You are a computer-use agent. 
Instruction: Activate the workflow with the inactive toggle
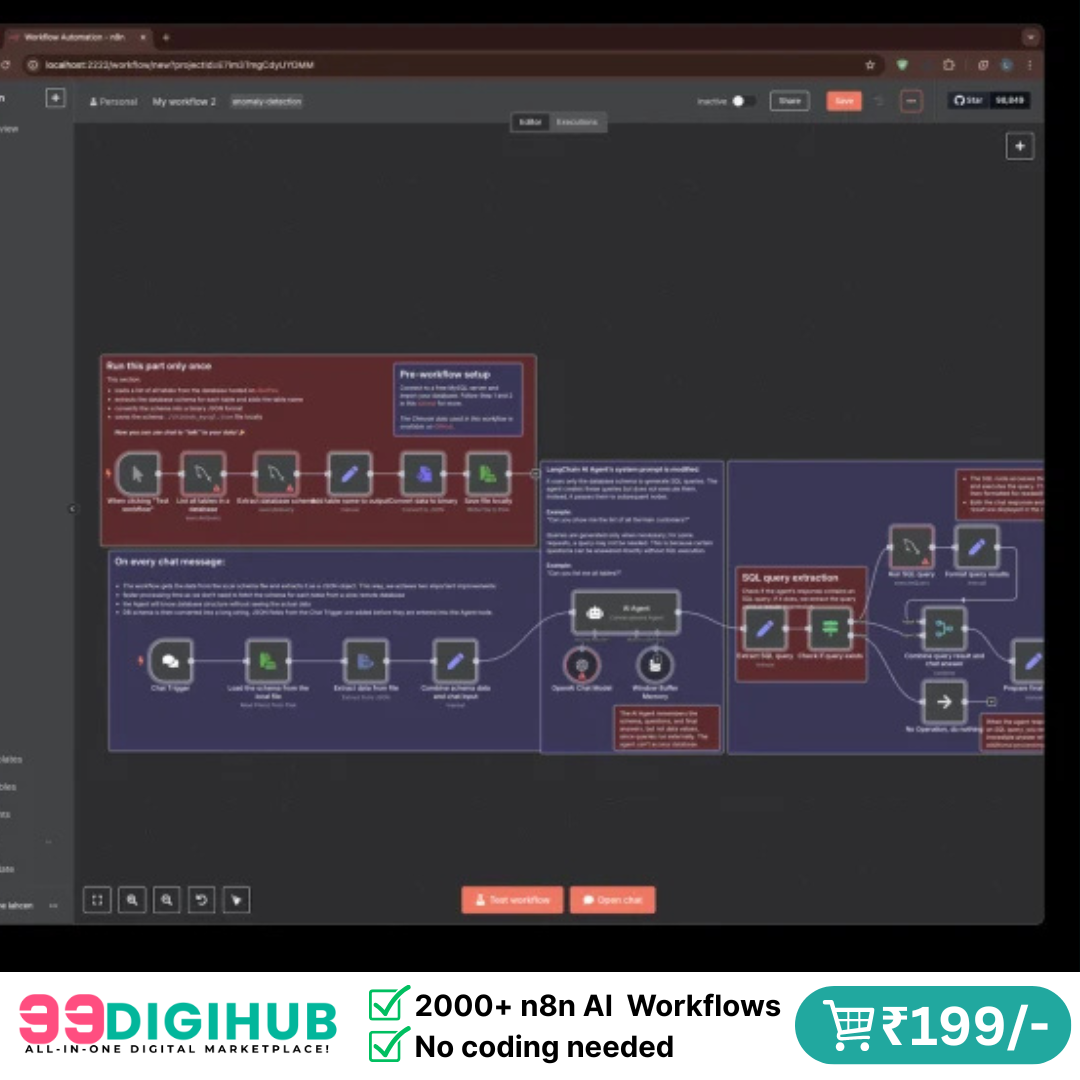pyautogui.click(x=742, y=101)
